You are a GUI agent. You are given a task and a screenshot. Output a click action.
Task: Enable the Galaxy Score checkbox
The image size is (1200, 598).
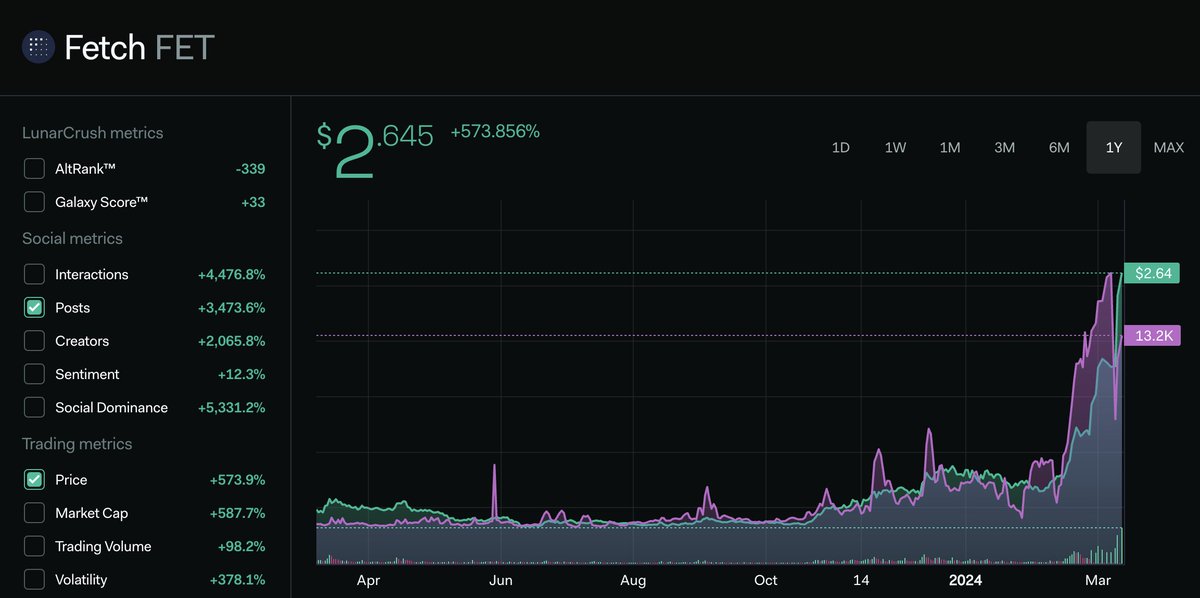coord(34,202)
